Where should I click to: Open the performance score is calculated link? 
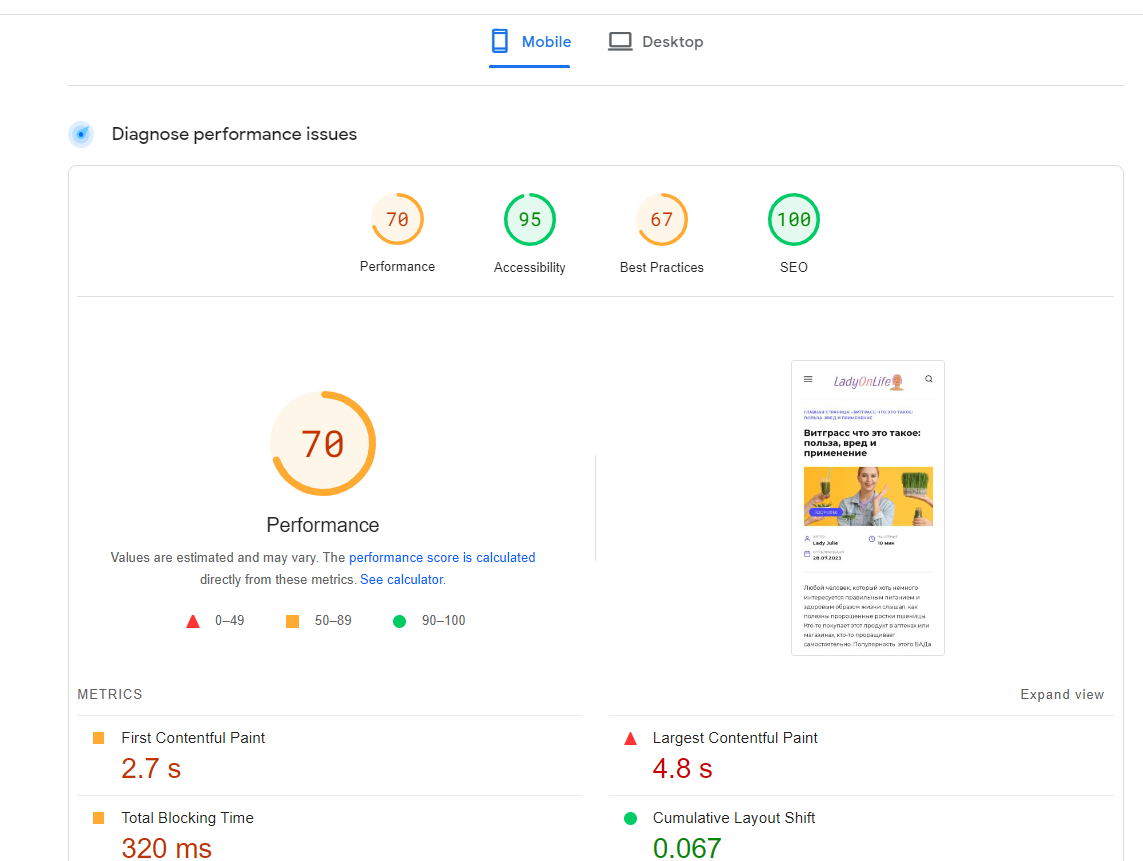point(442,558)
